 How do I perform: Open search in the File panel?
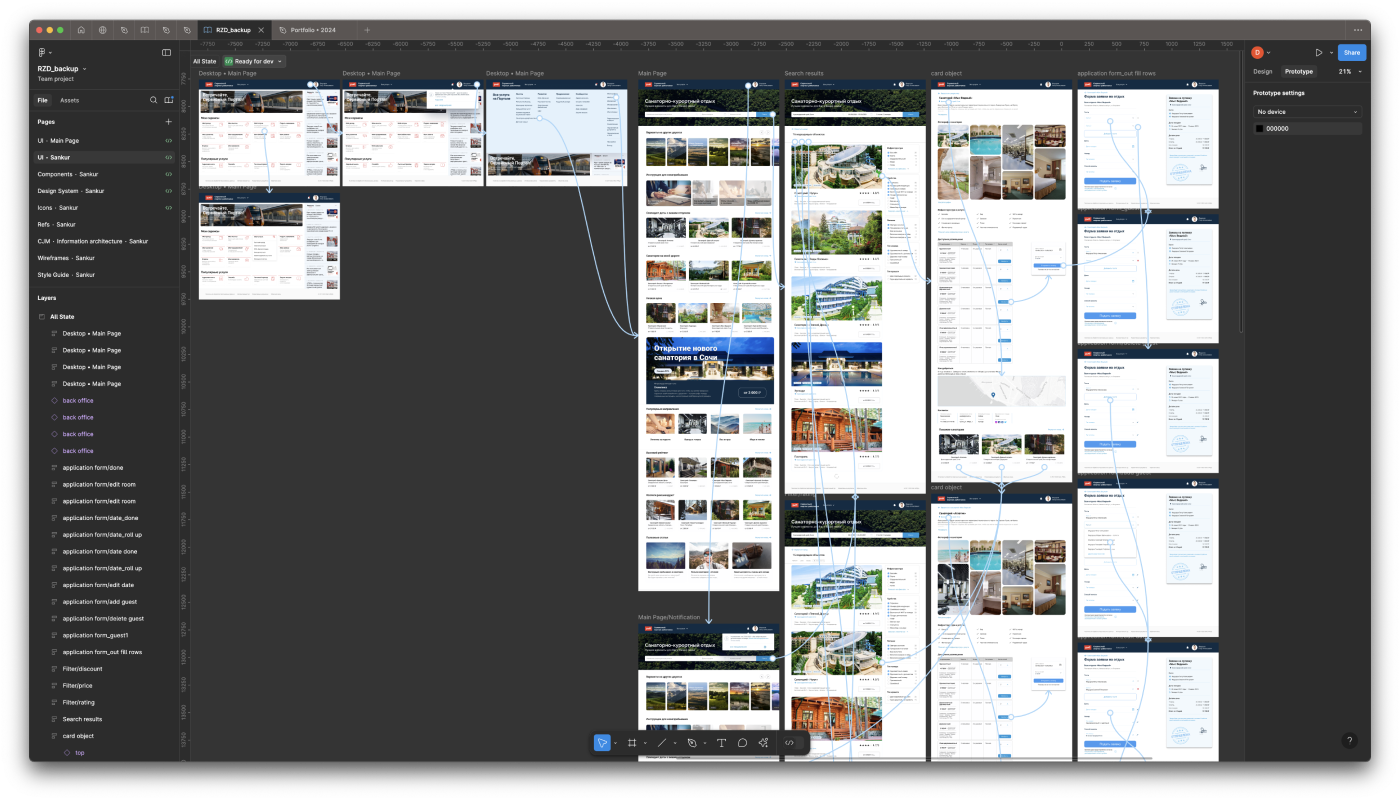click(153, 100)
